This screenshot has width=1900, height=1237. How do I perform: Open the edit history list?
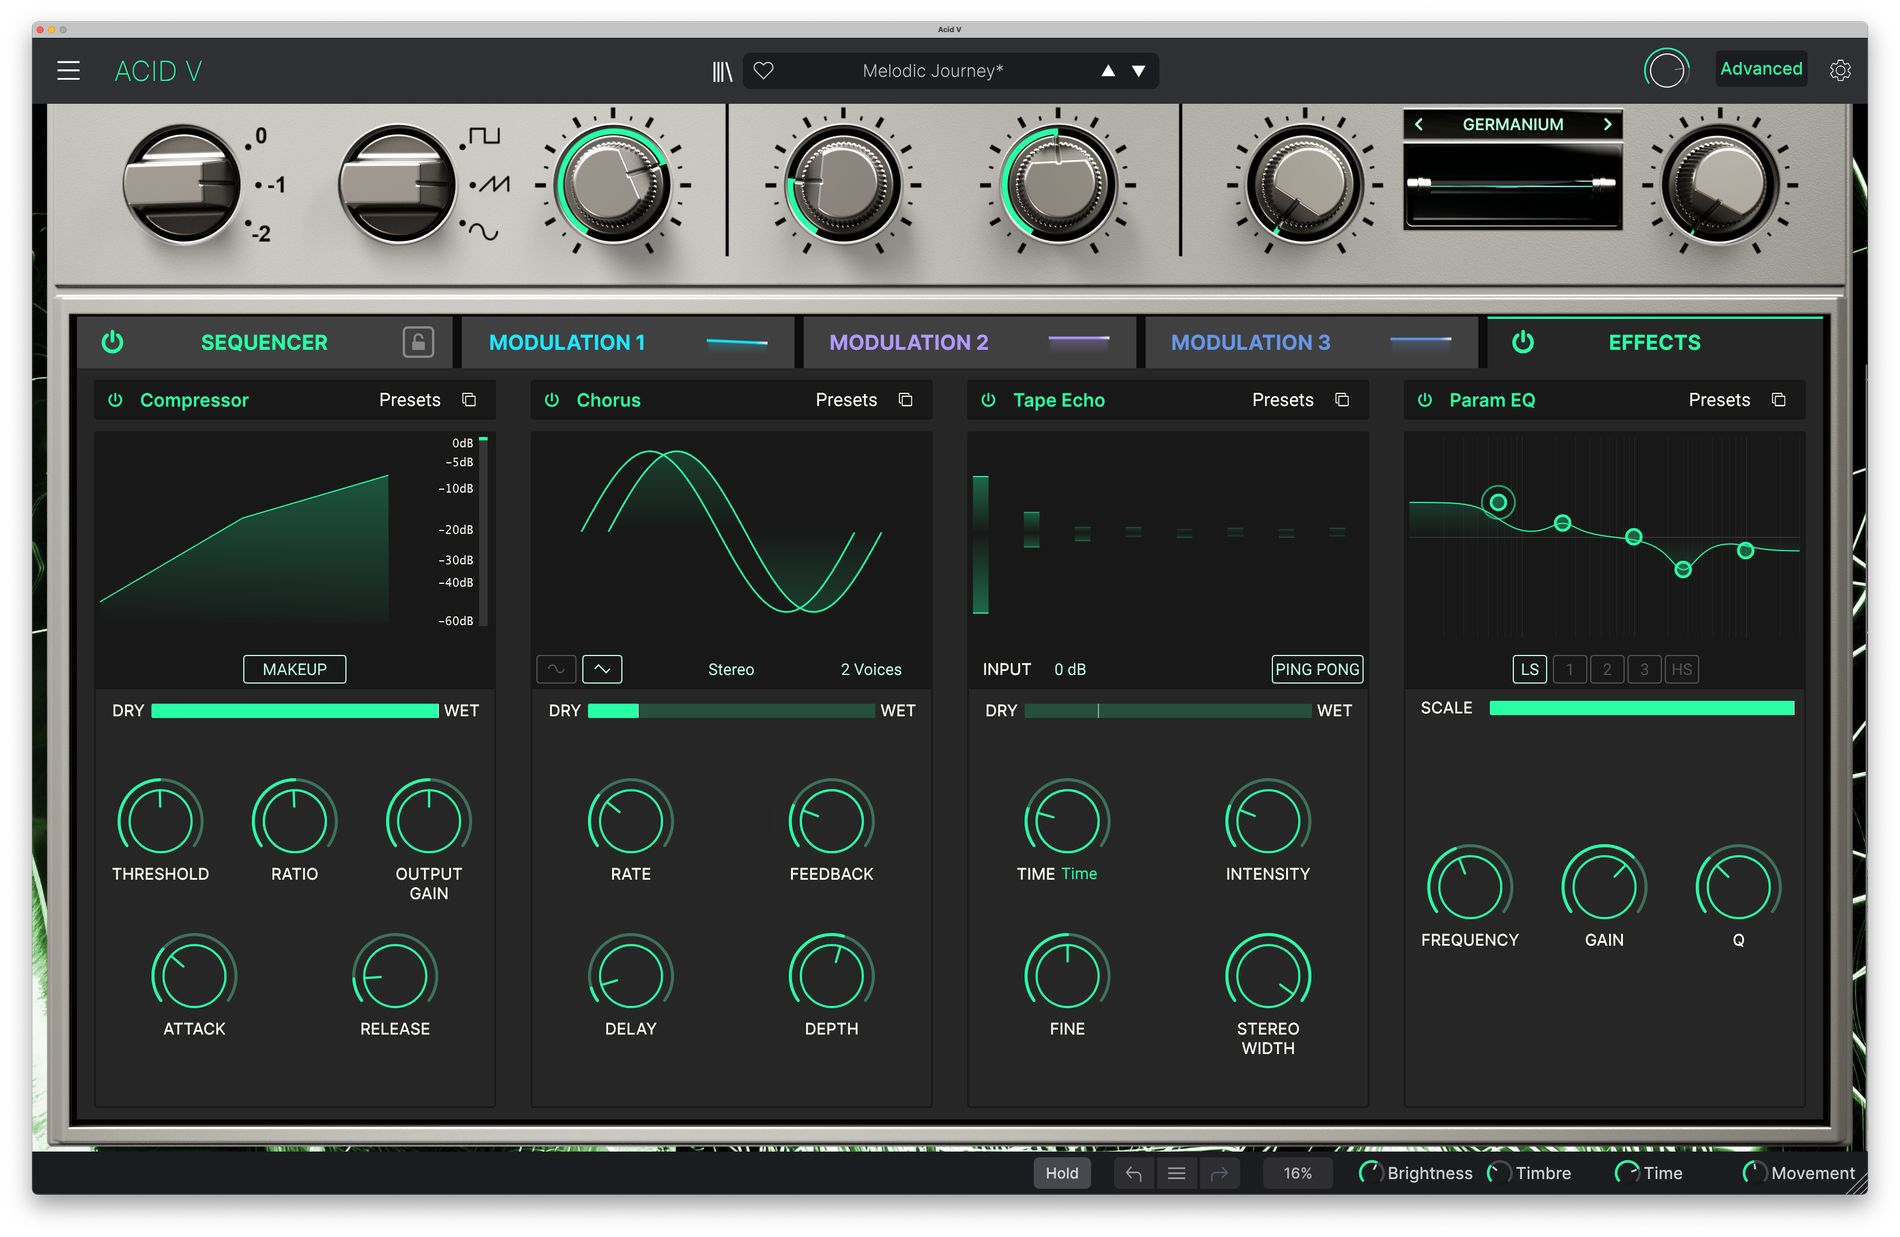[x=1176, y=1173]
